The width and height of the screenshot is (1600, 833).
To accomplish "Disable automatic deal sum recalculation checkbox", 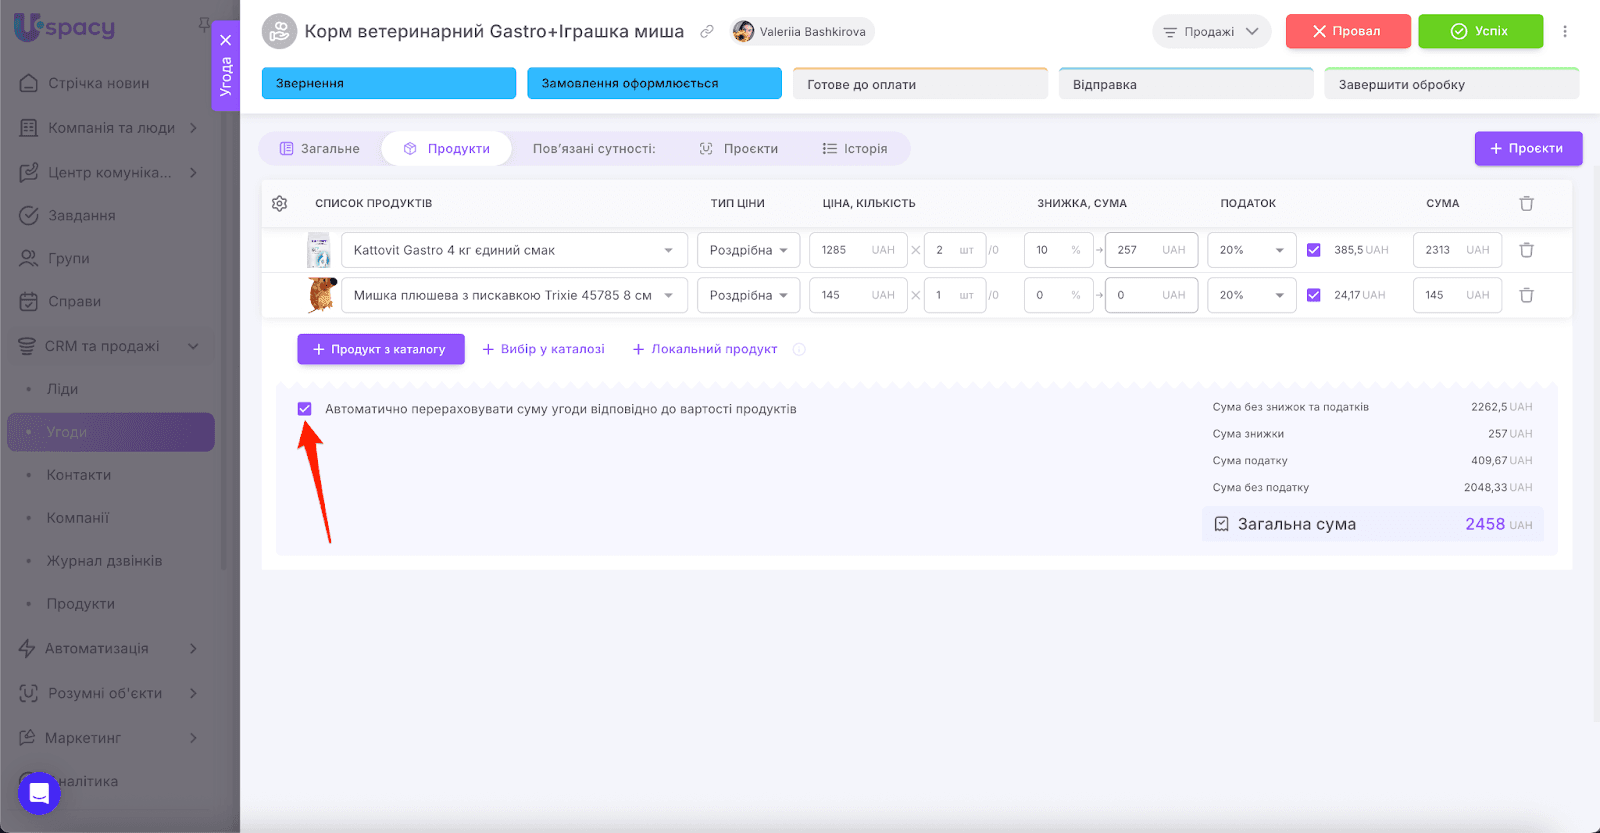I will click(x=305, y=409).
